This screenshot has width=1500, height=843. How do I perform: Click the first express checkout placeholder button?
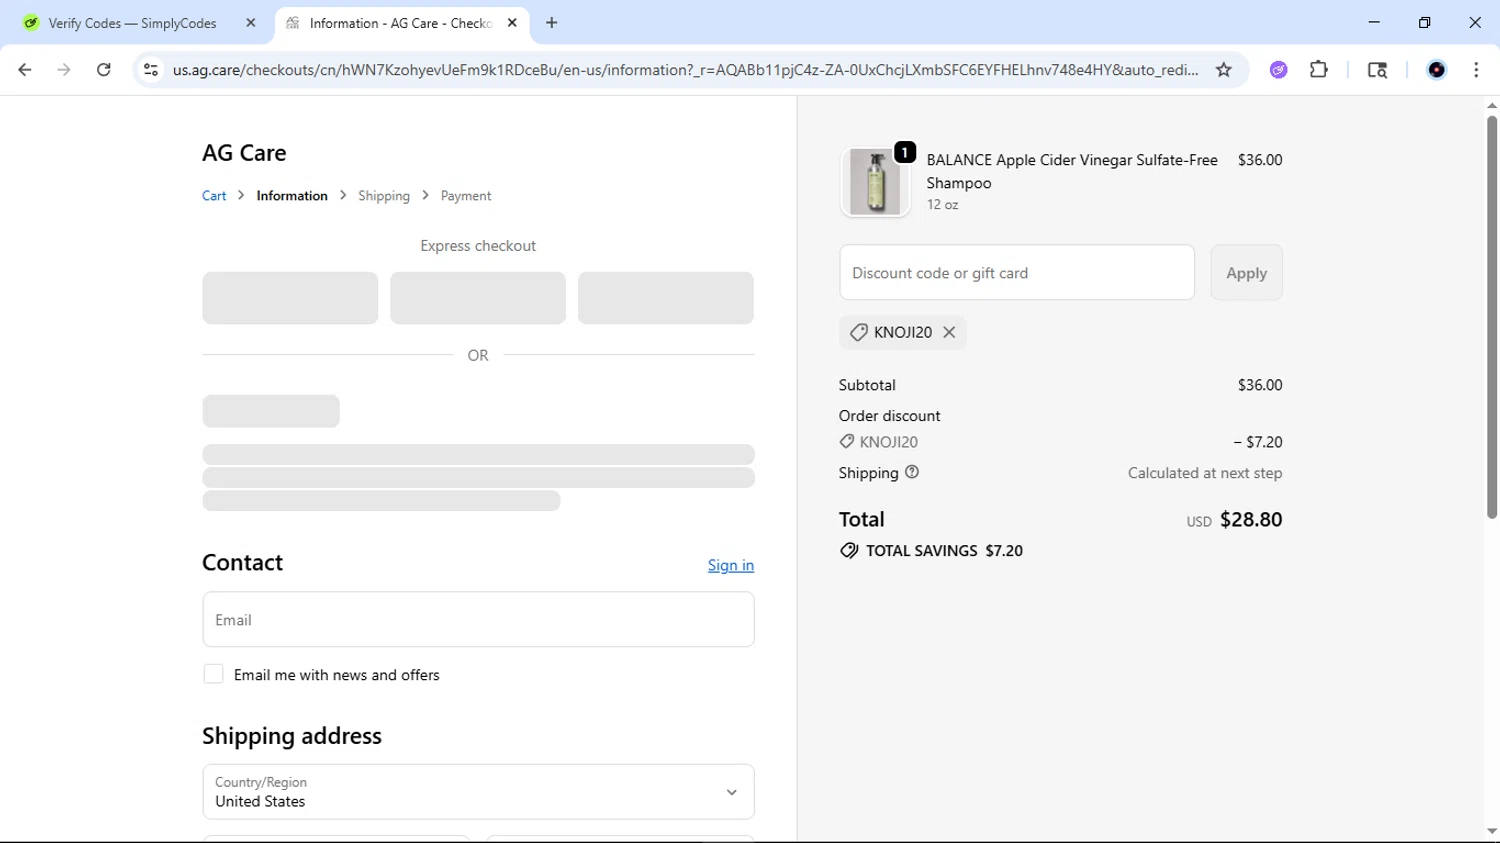tap(290, 298)
